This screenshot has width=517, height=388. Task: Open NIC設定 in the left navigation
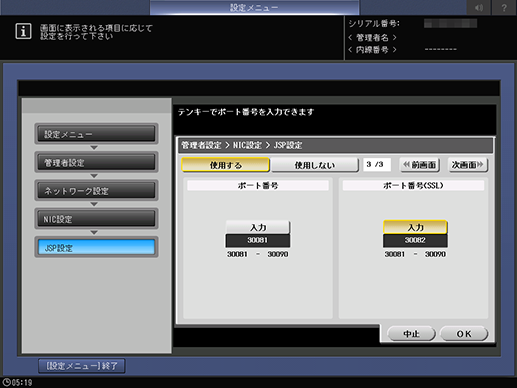coord(96,219)
